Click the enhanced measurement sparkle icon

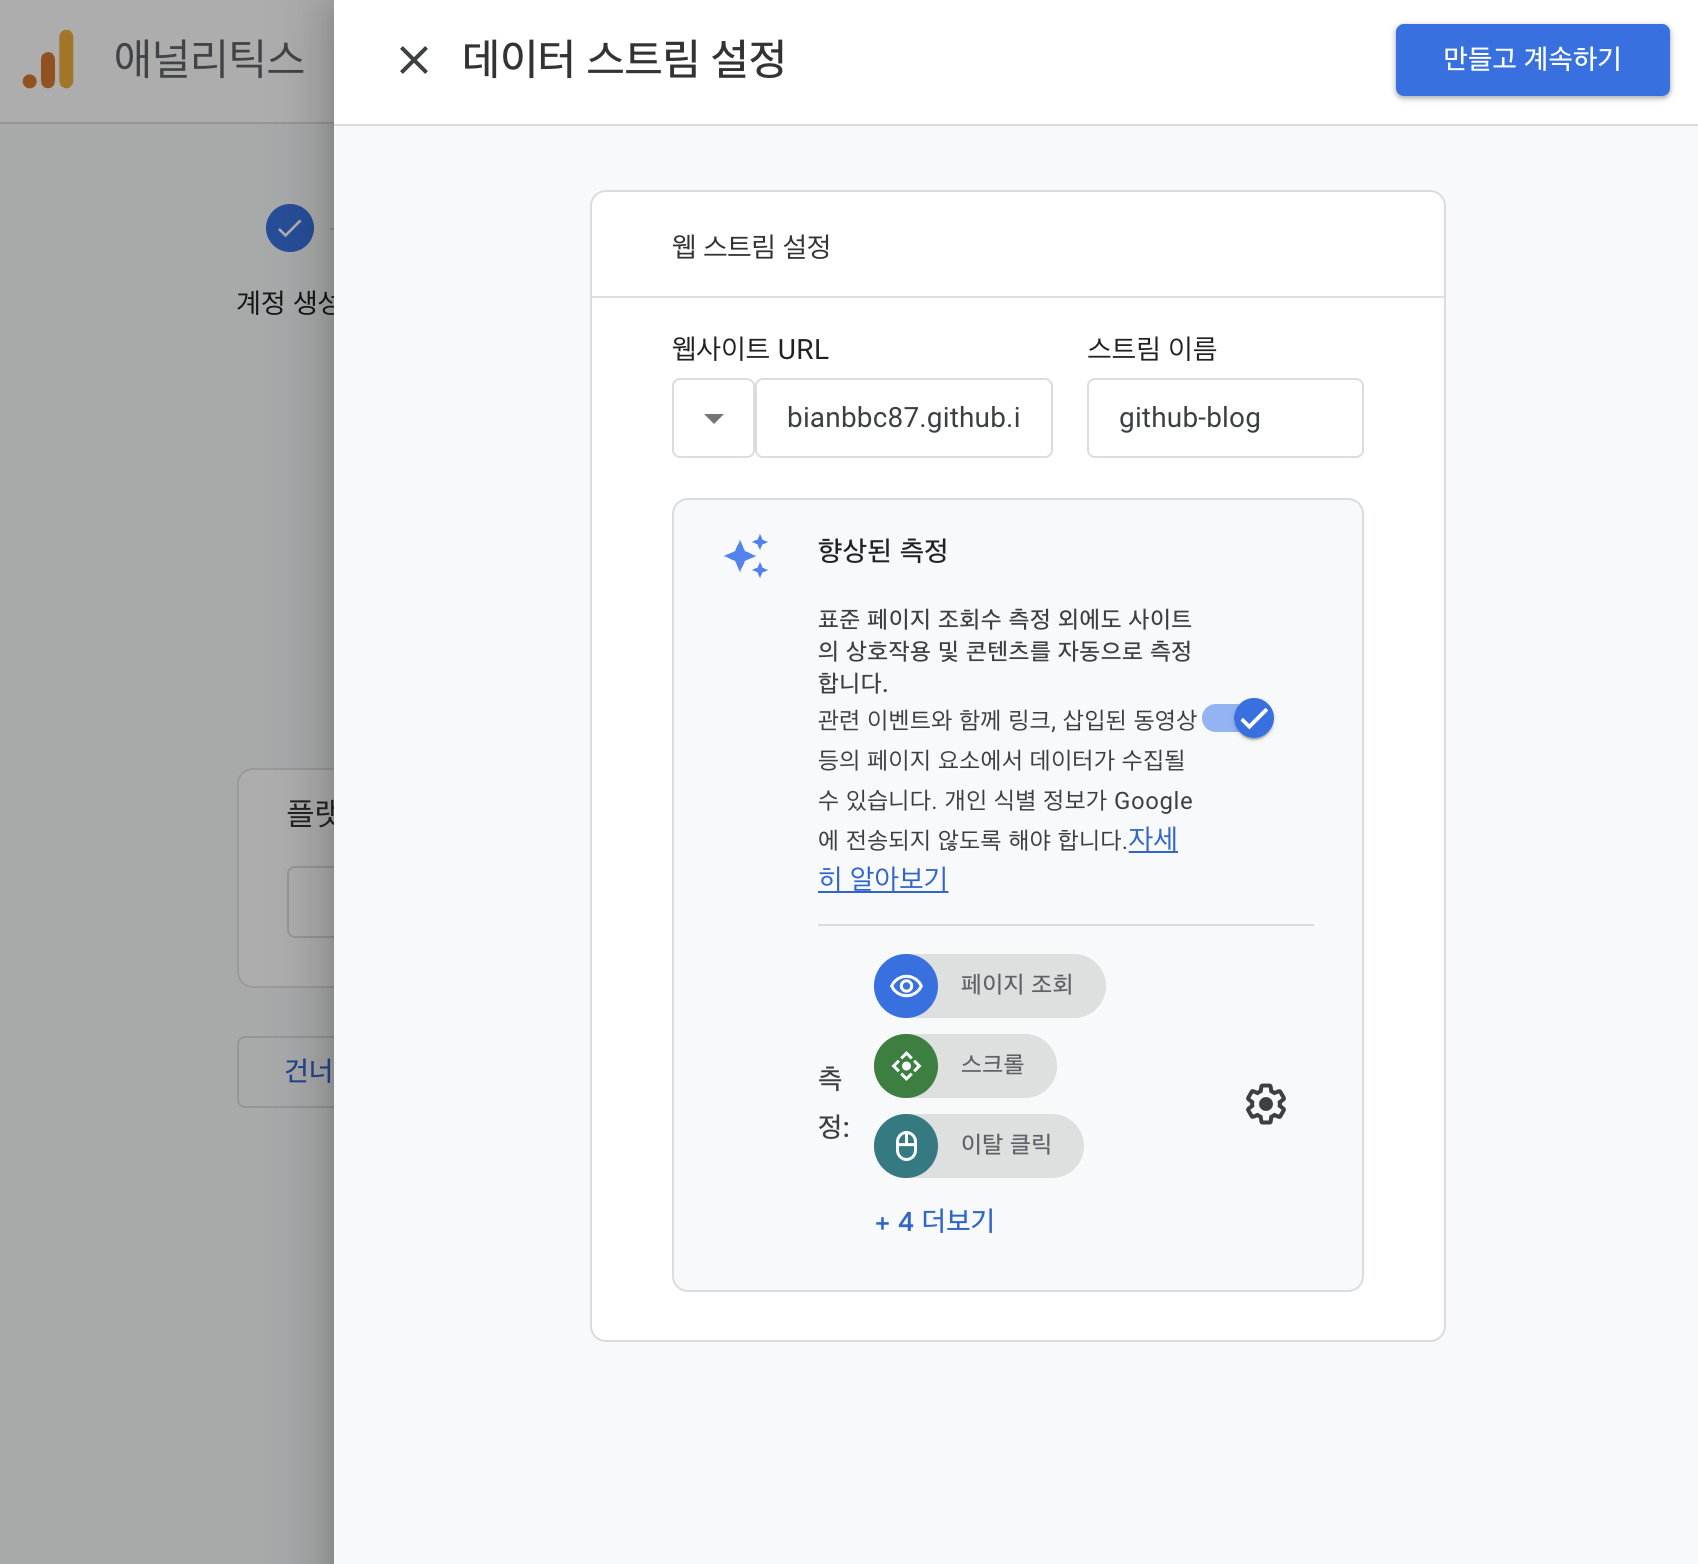click(747, 555)
